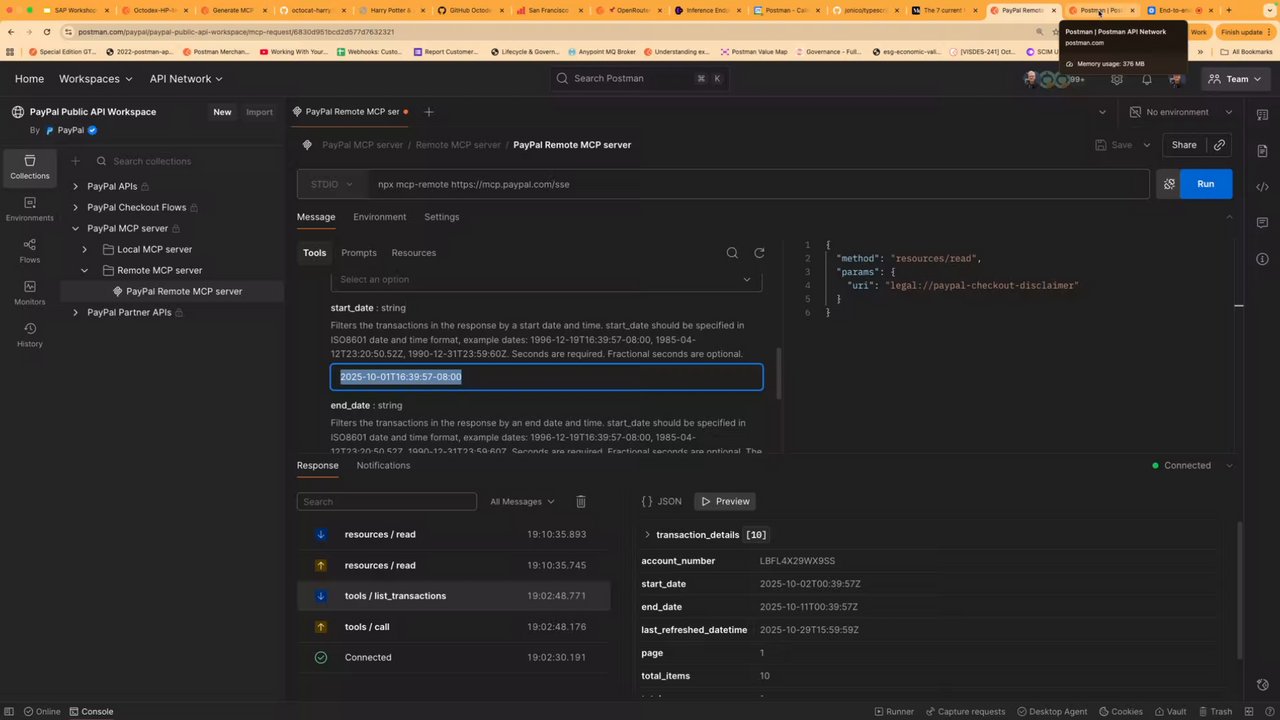Click the Import button
1280x720 pixels.
pos(259,112)
